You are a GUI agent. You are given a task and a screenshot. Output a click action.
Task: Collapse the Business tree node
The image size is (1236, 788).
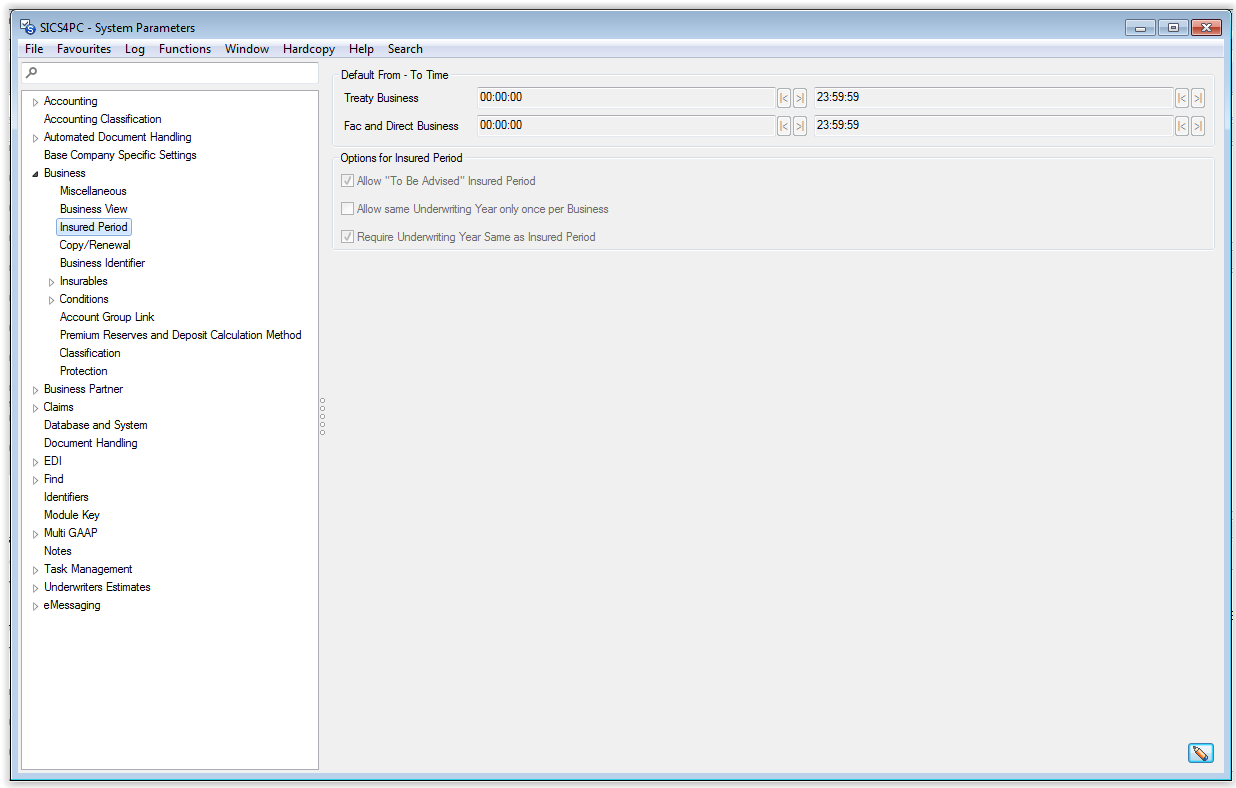(x=35, y=174)
